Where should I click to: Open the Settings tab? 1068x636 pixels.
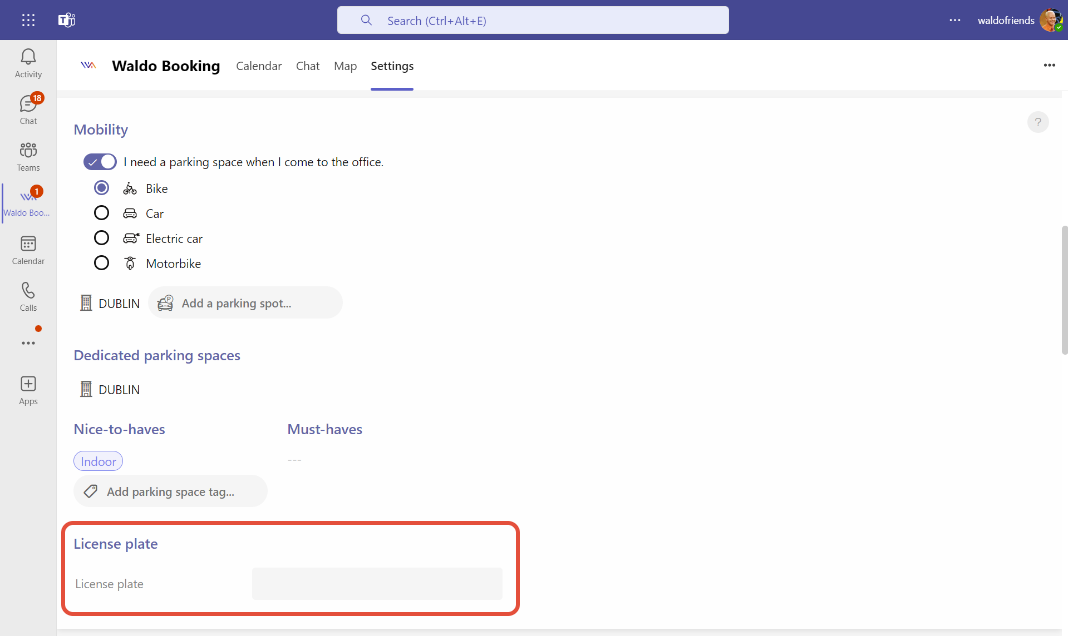(392, 66)
